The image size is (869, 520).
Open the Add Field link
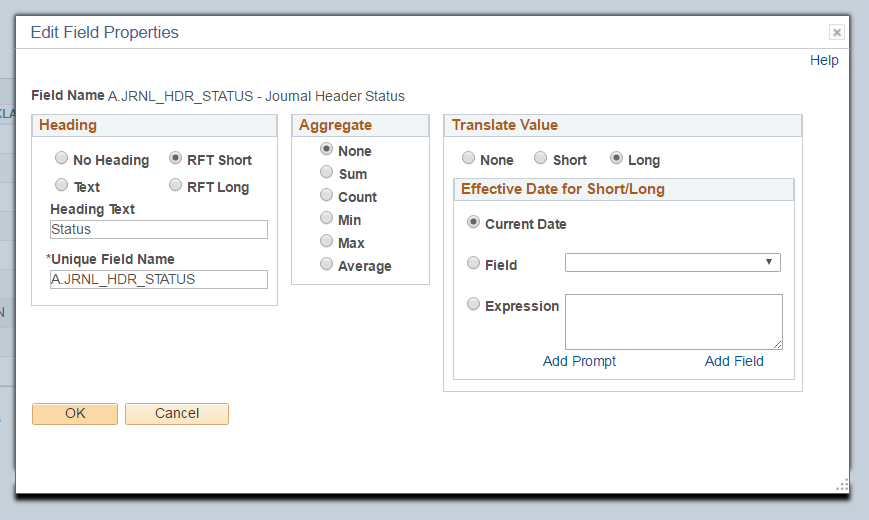click(x=734, y=361)
